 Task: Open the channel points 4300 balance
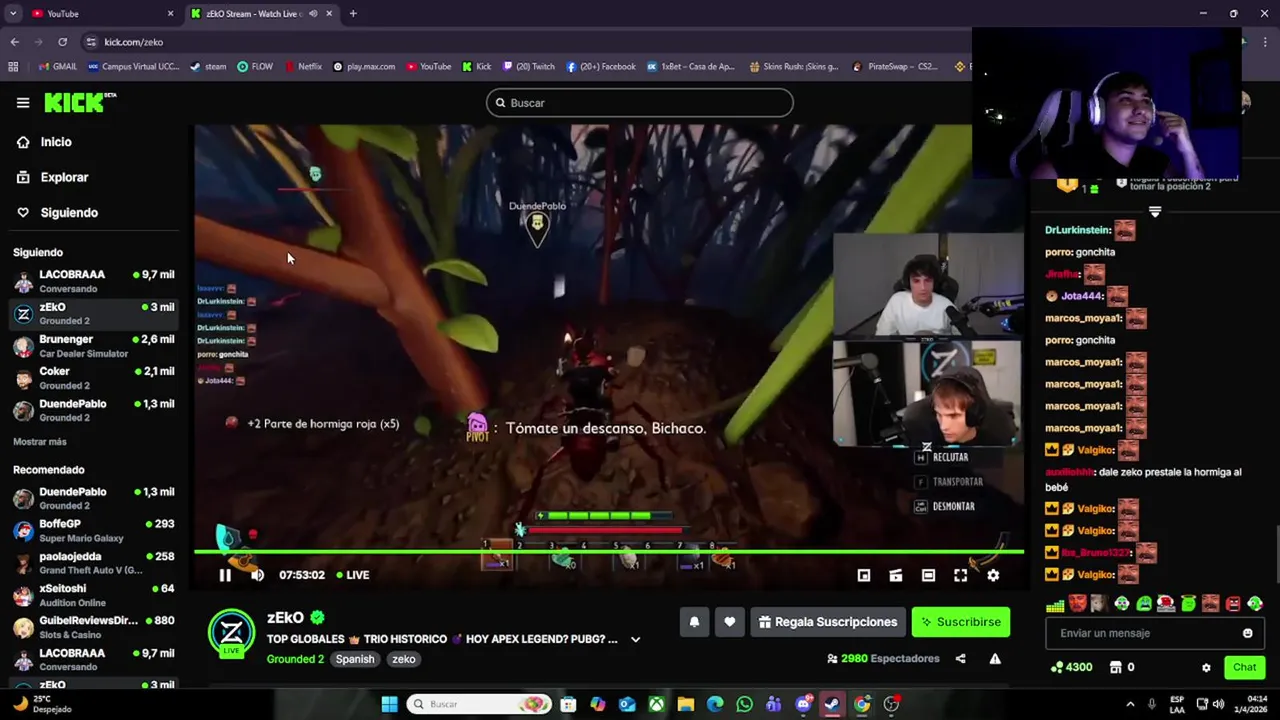pos(1071,667)
